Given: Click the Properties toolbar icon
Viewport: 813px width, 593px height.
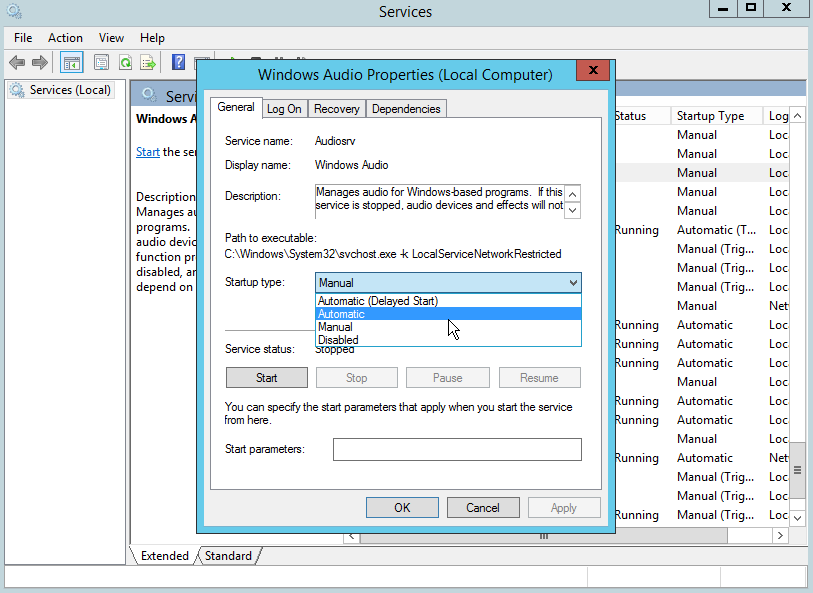Looking at the screenshot, I should coord(102,63).
